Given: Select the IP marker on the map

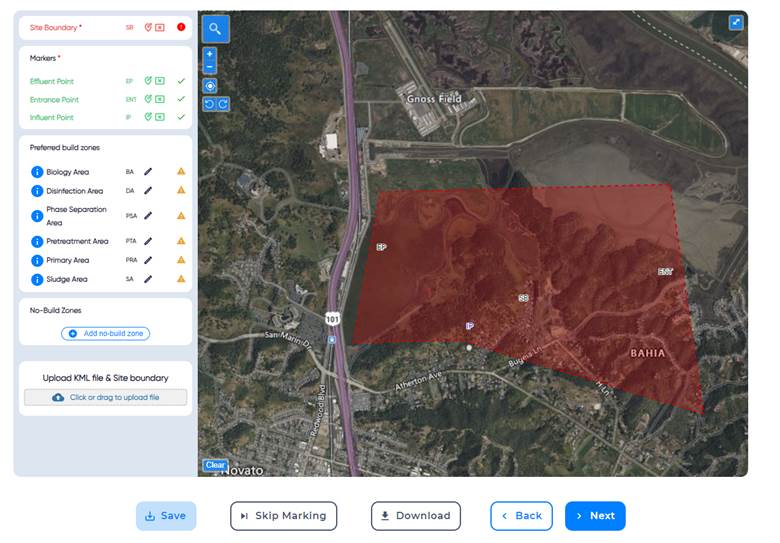Looking at the screenshot, I should pos(470,326).
